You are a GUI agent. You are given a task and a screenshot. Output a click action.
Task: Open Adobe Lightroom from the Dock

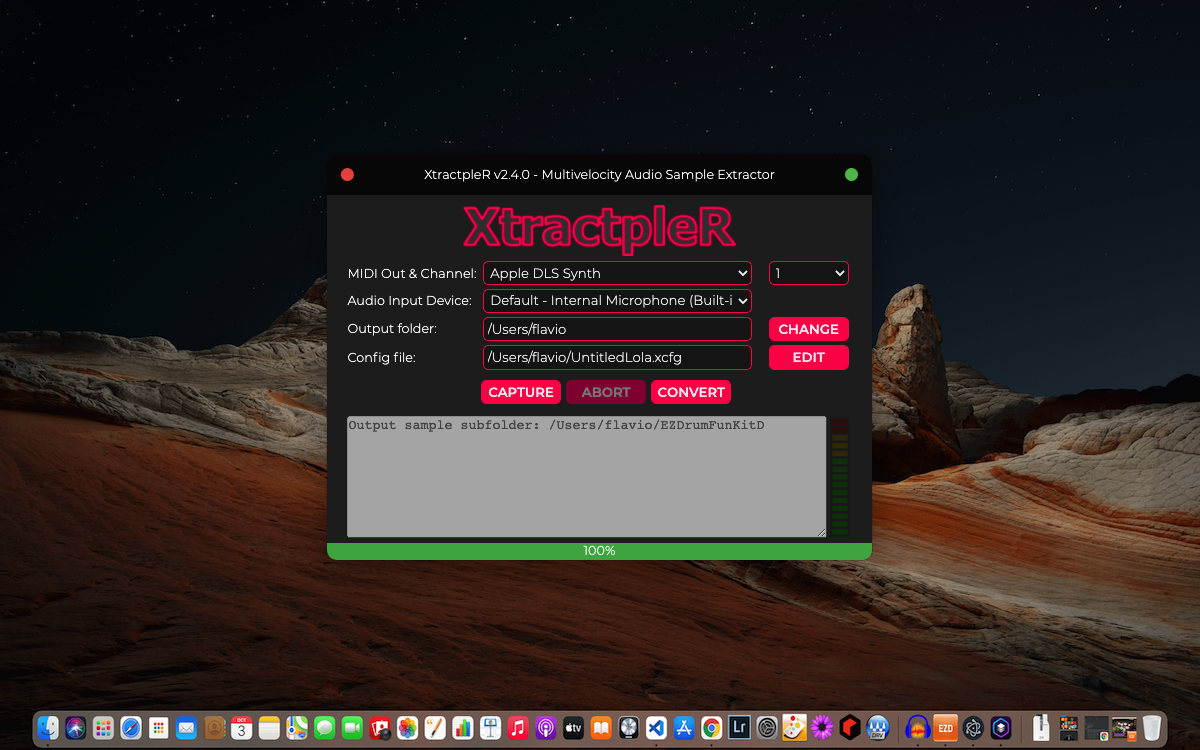(739, 728)
